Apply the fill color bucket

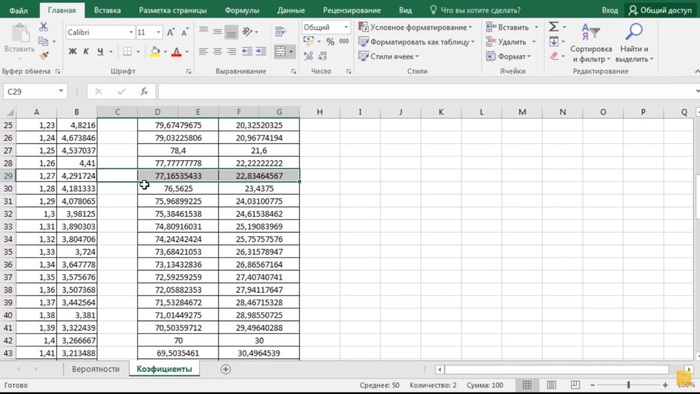click(x=155, y=52)
